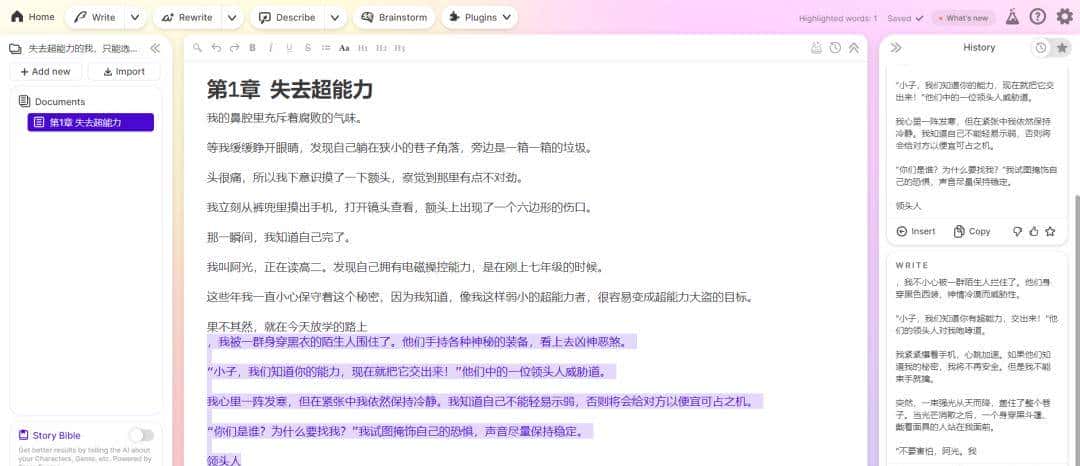Insert the history card text
Image resolution: width=1080 pixels, height=466 pixels.
(x=916, y=231)
